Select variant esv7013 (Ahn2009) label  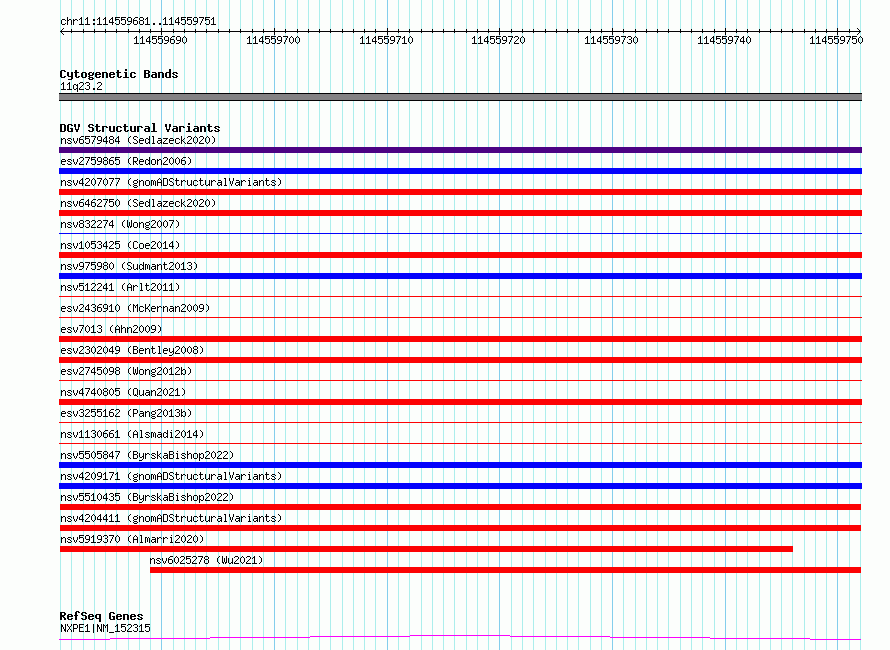click(111, 329)
